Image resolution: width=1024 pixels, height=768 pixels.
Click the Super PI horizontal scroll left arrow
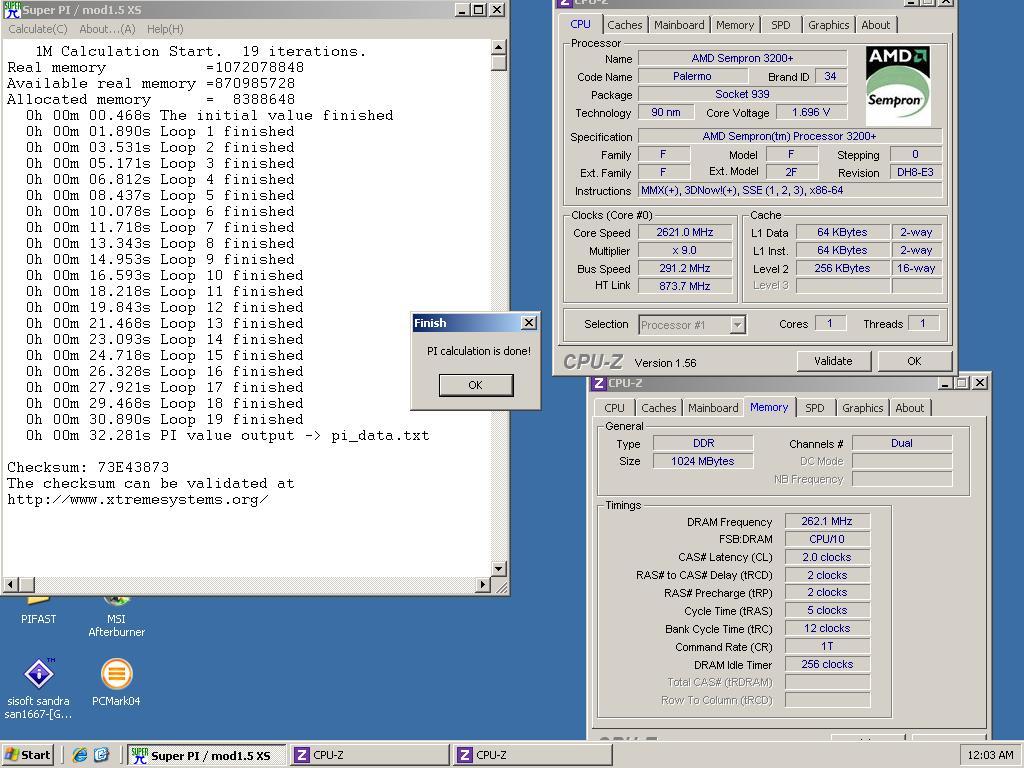[x=10, y=584]
